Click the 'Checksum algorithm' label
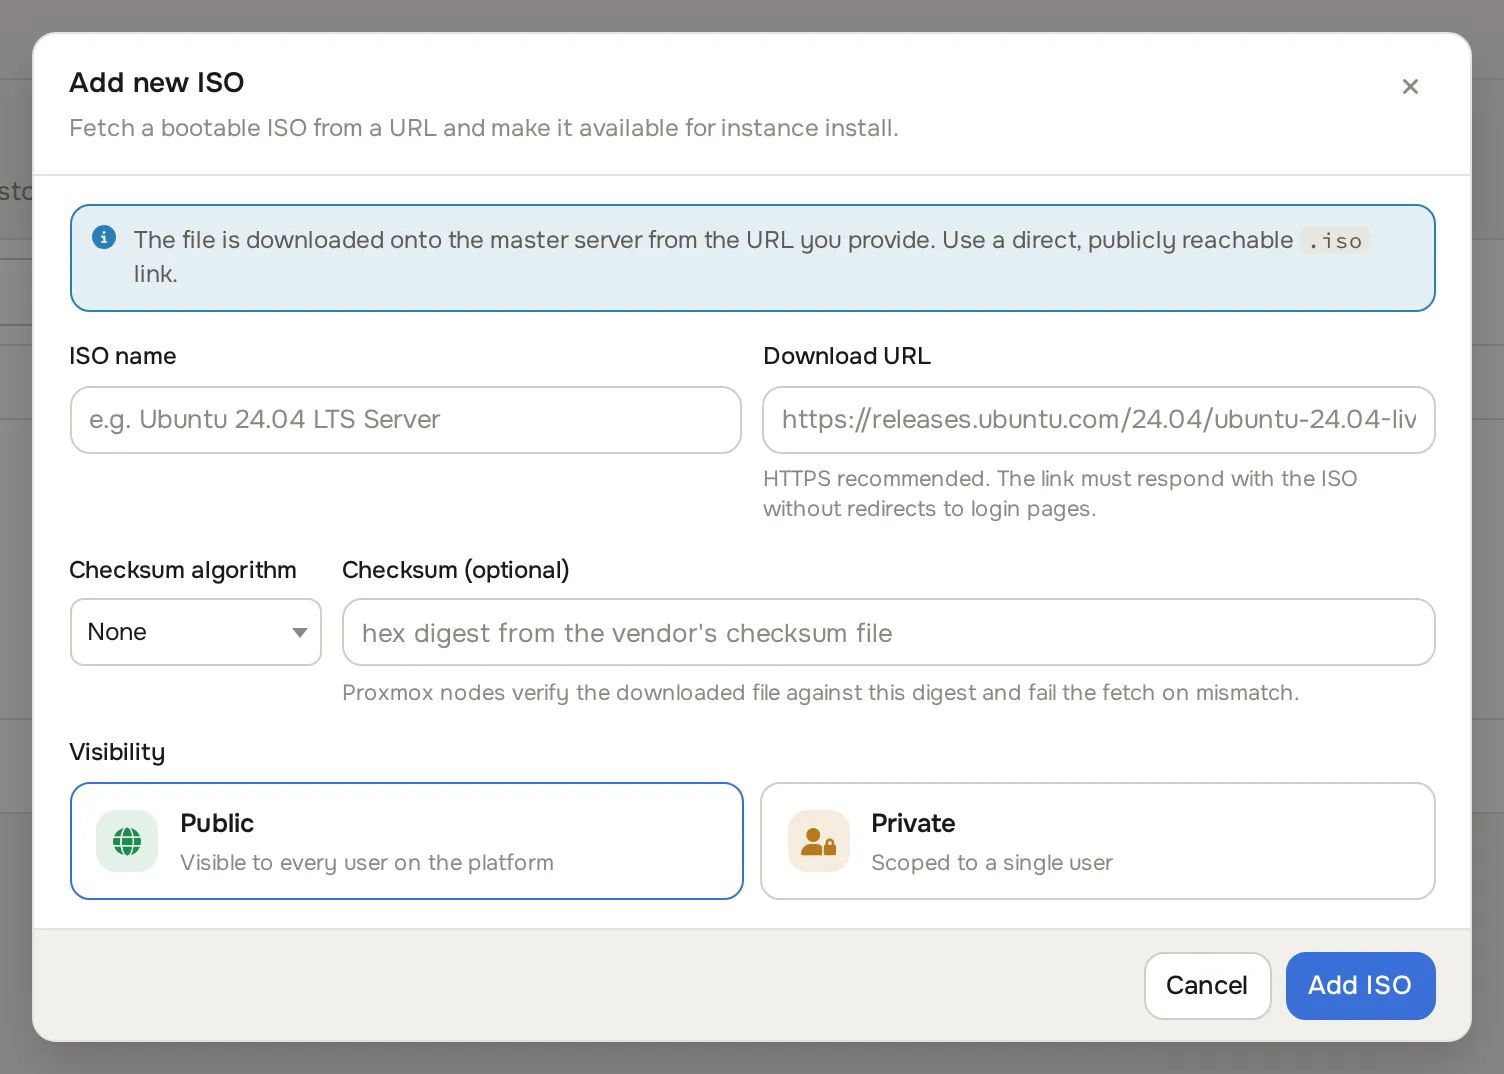Screen dimensions: 1504x1074 (x=183, y=570)
